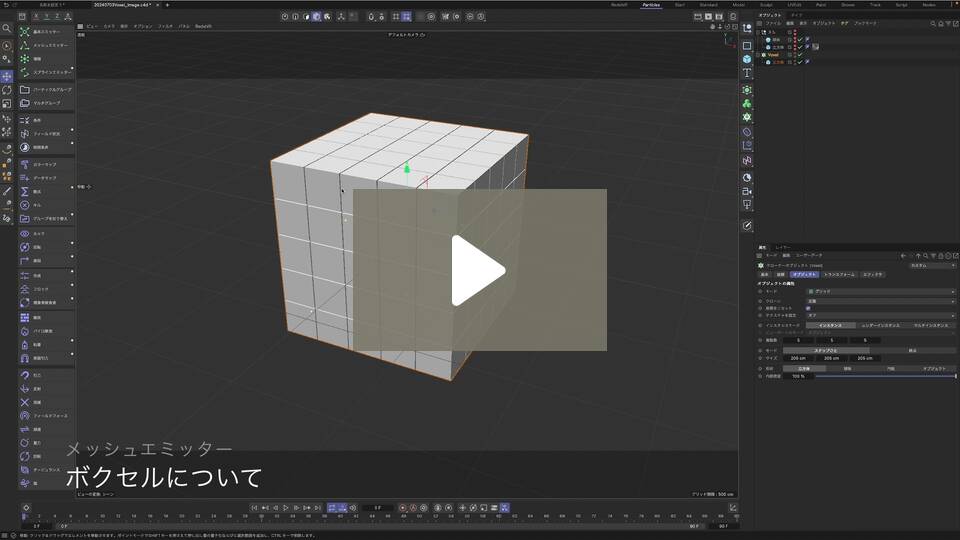The width and height of the screenshot is (960, 540).
Task: Collapse the first null hierarchy in object manager
Action: coord(758,32)
